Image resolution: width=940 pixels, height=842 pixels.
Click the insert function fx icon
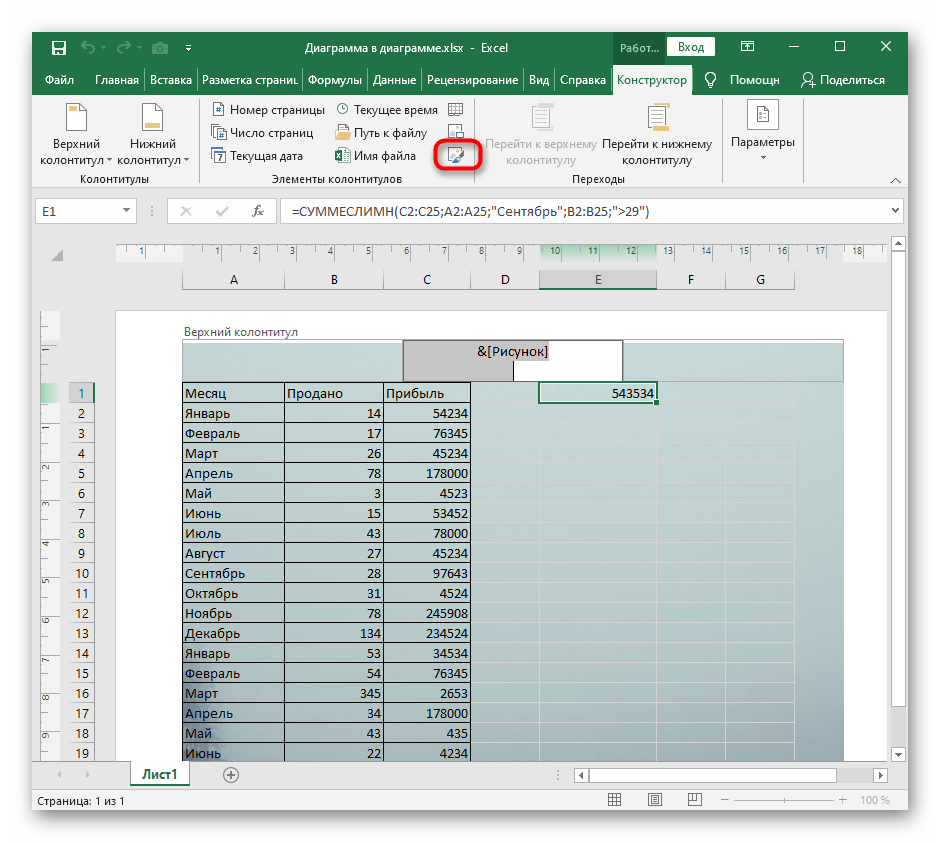(257, 211)
